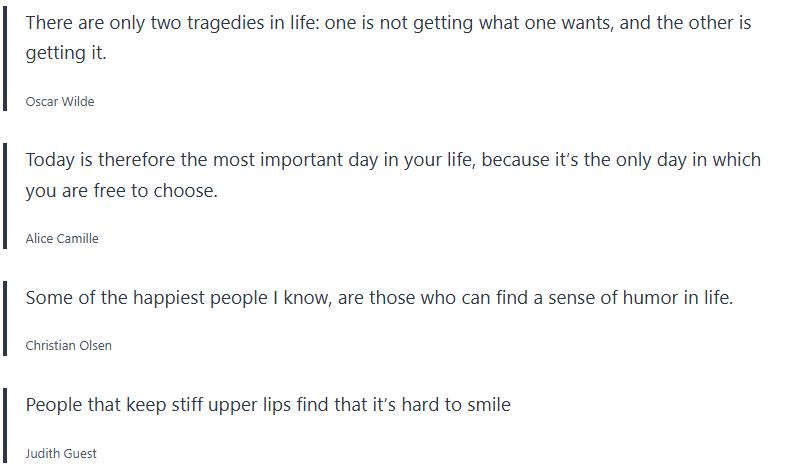The height and width of the screenshot is (470, 808).
Task: Click the Judith Guest author name
Action: [x=61, y=453]
